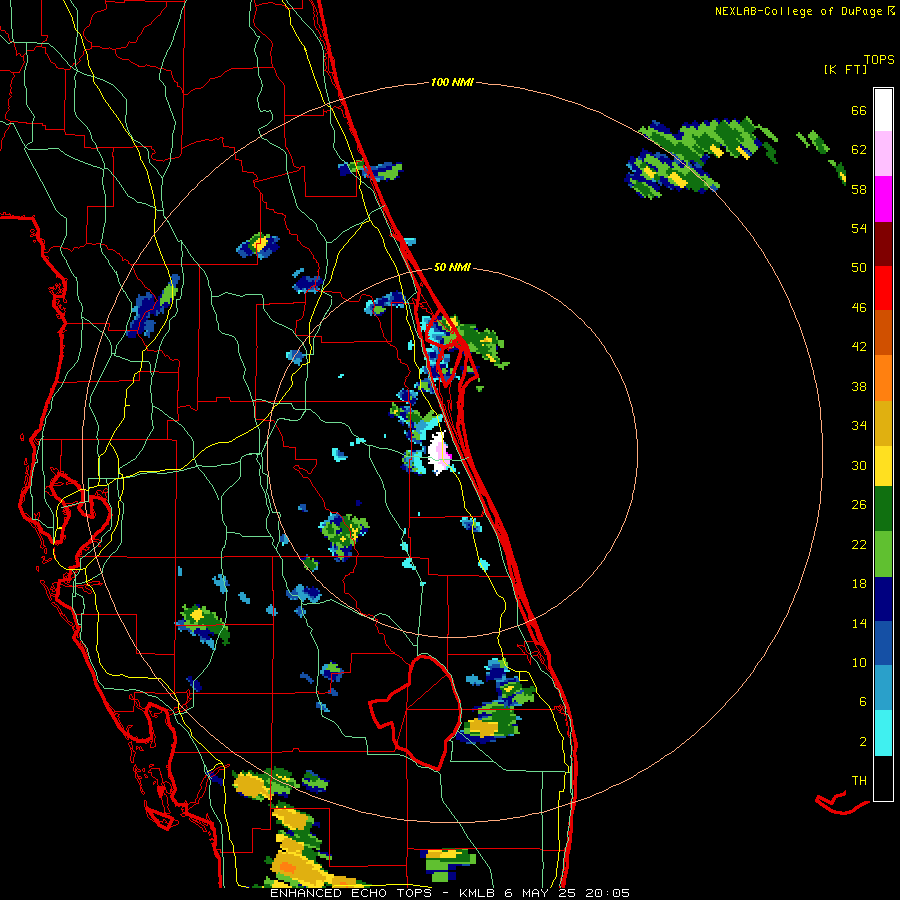Click the navy blue legend color block

(x=883, y=599)
